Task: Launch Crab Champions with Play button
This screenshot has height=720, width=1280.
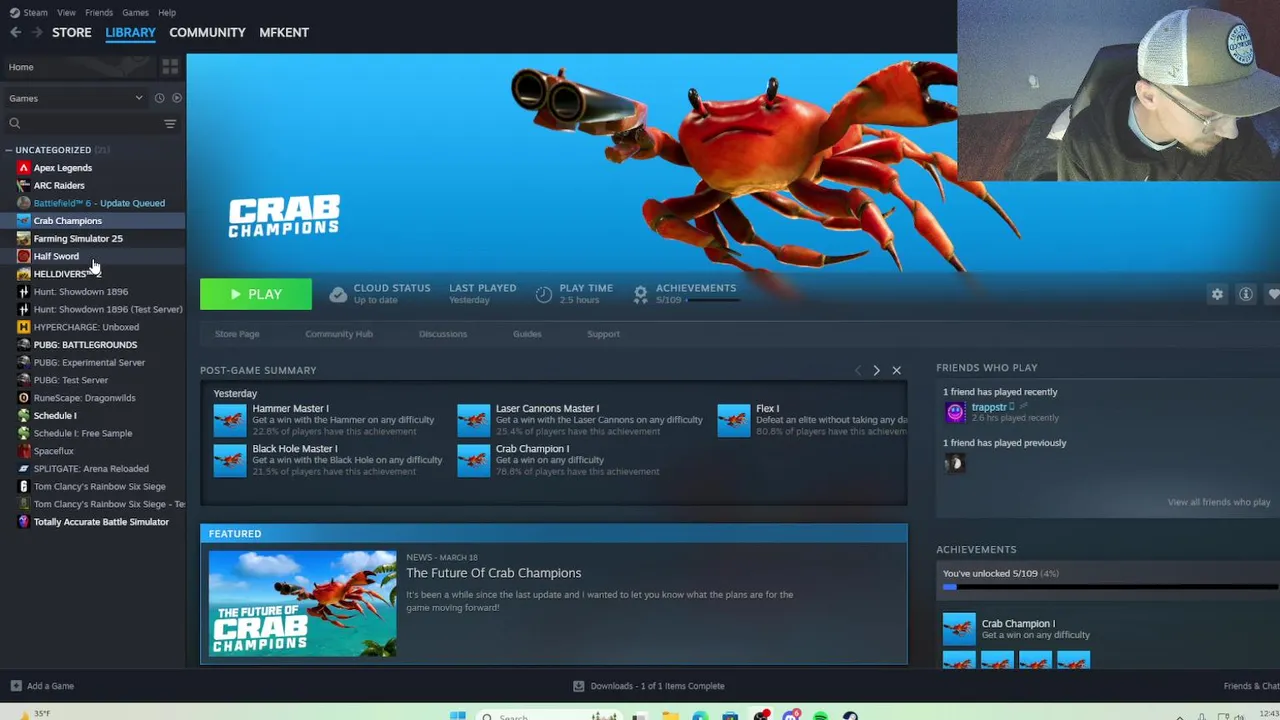Action: point(256,294)
